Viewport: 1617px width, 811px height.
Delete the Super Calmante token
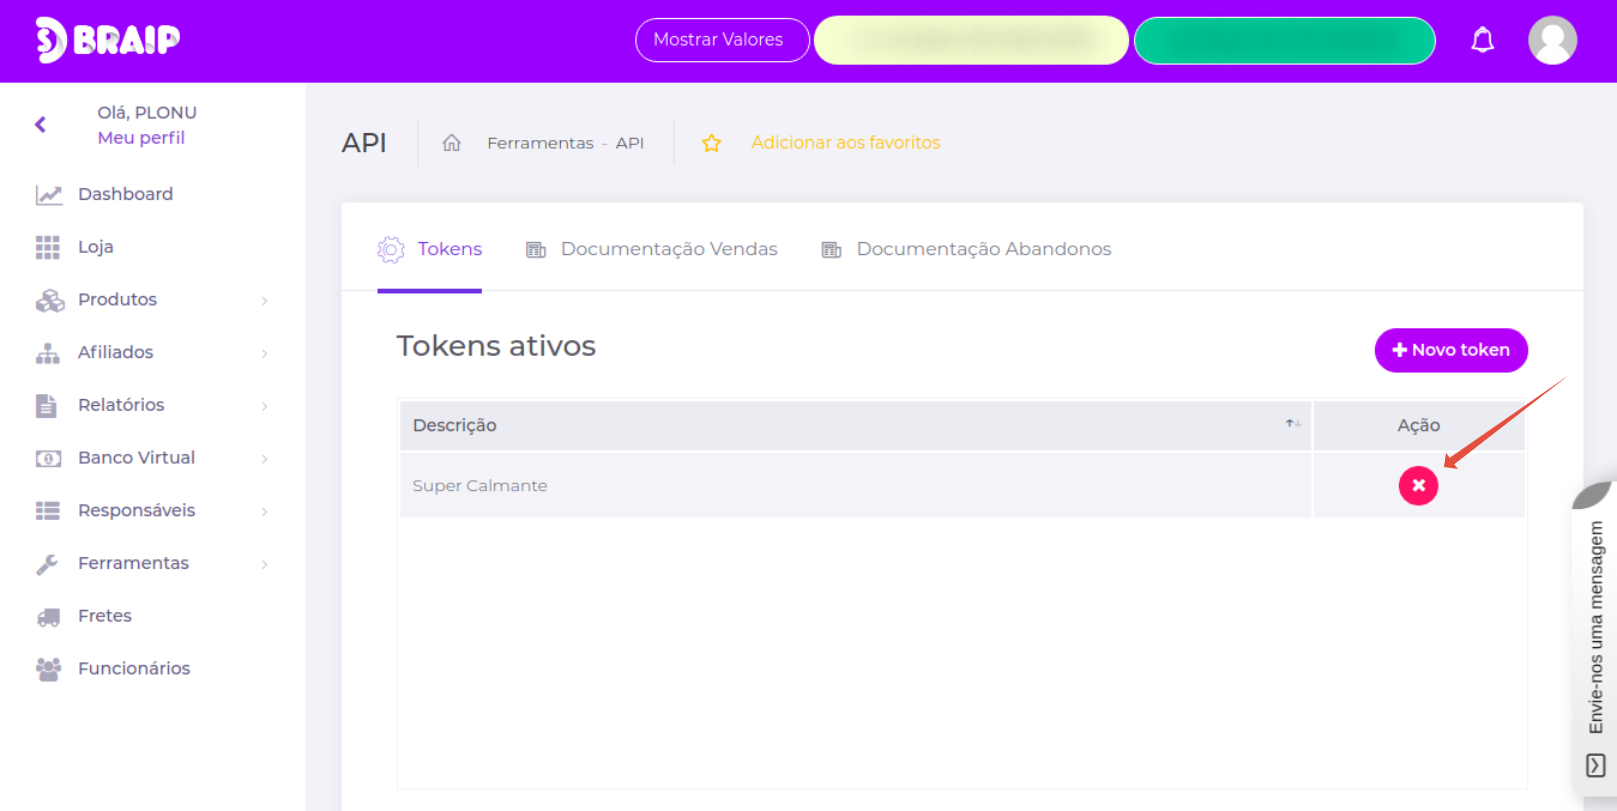click(x=1418, y=486)
